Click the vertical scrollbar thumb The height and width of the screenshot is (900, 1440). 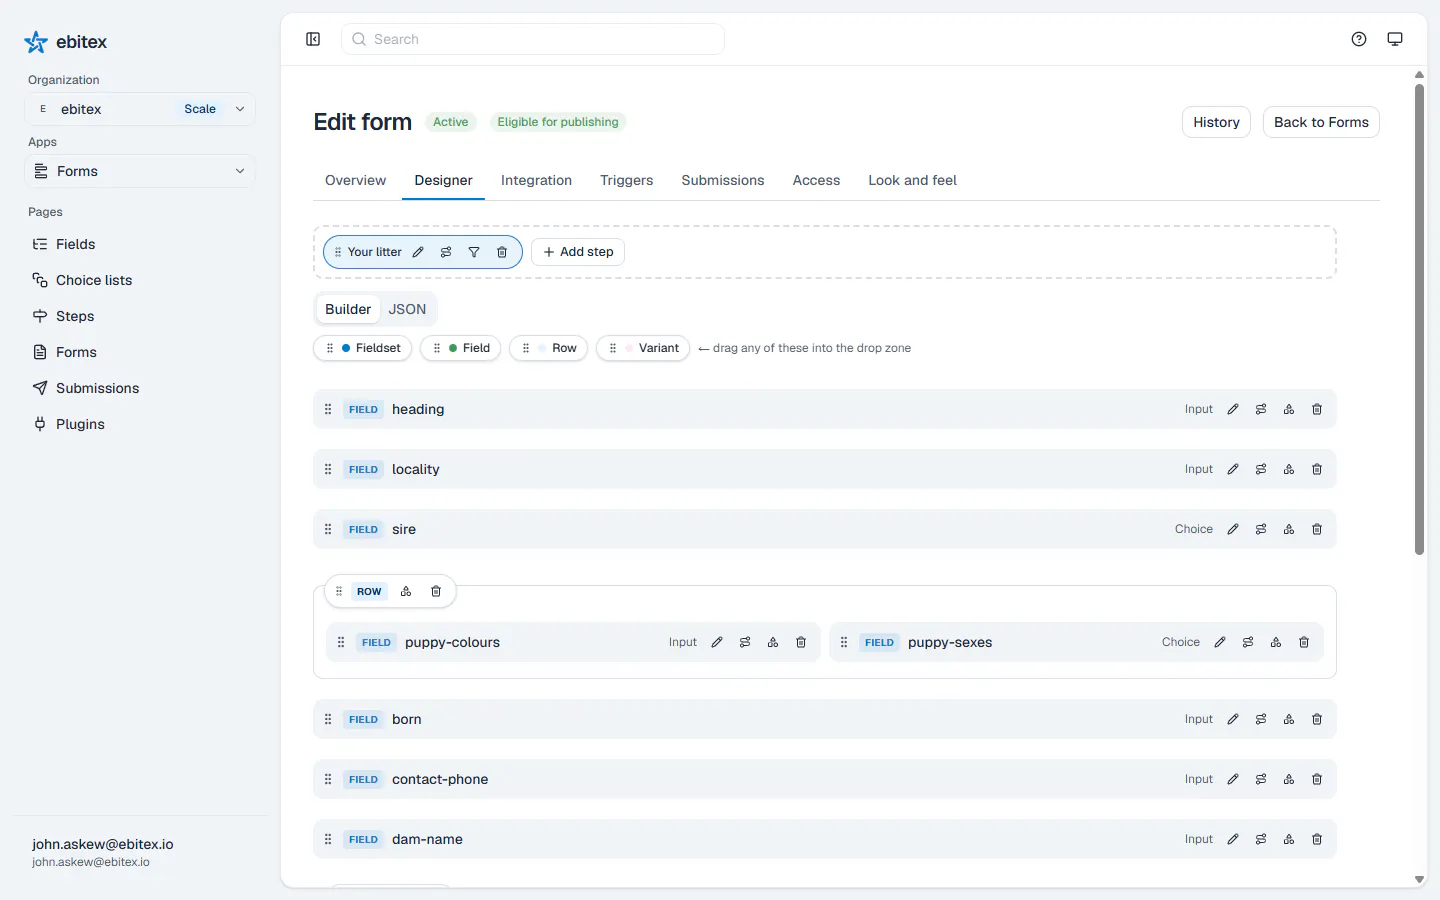click(1419, 319)
